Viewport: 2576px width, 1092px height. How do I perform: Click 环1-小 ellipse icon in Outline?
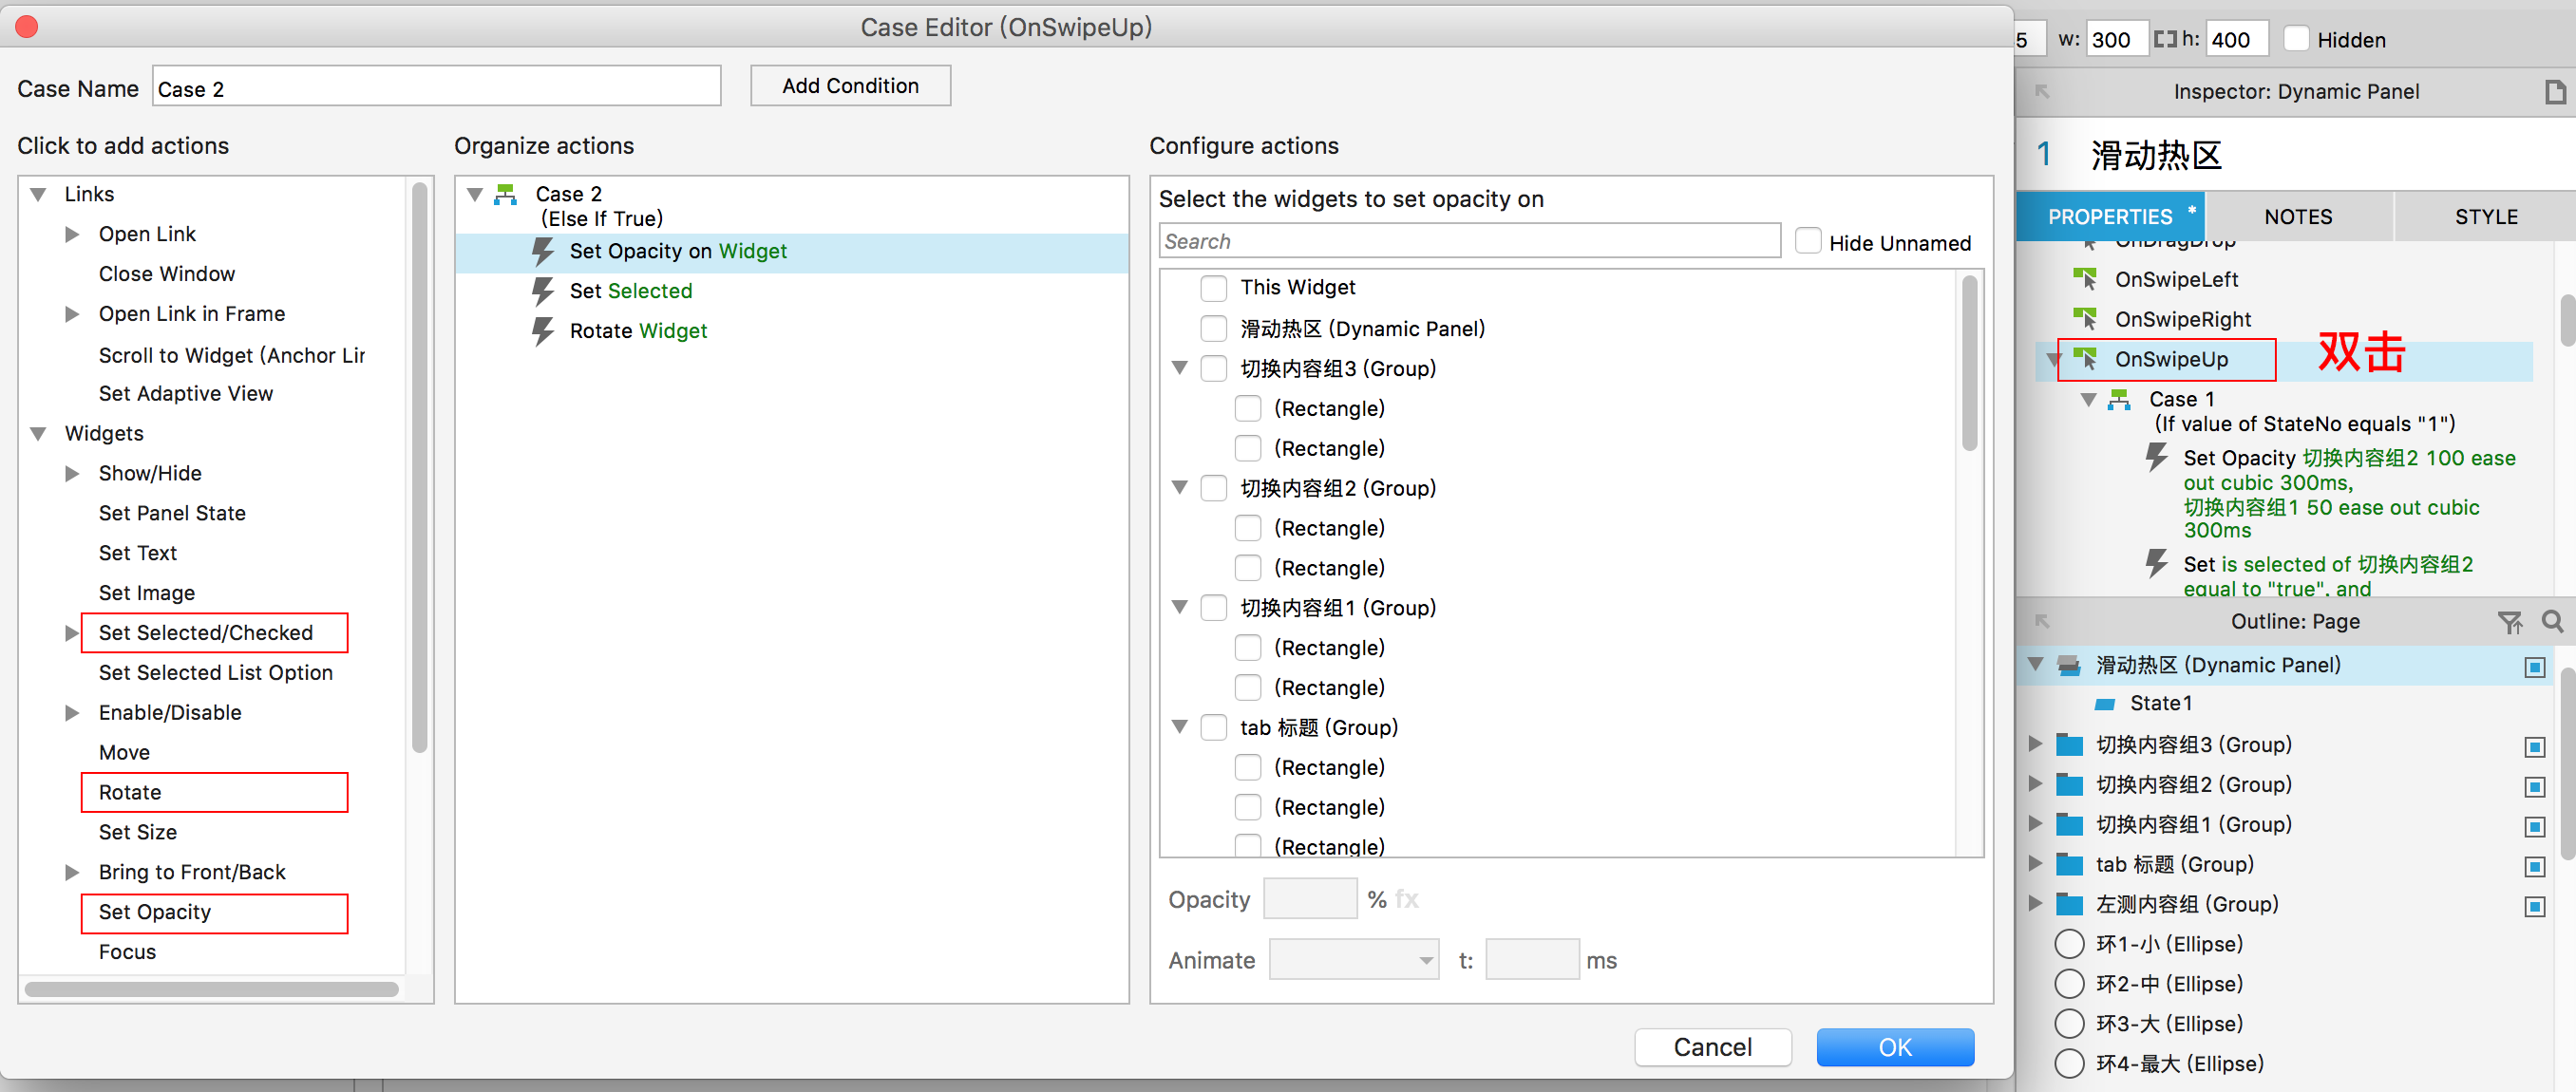(x=2068, y=944)
